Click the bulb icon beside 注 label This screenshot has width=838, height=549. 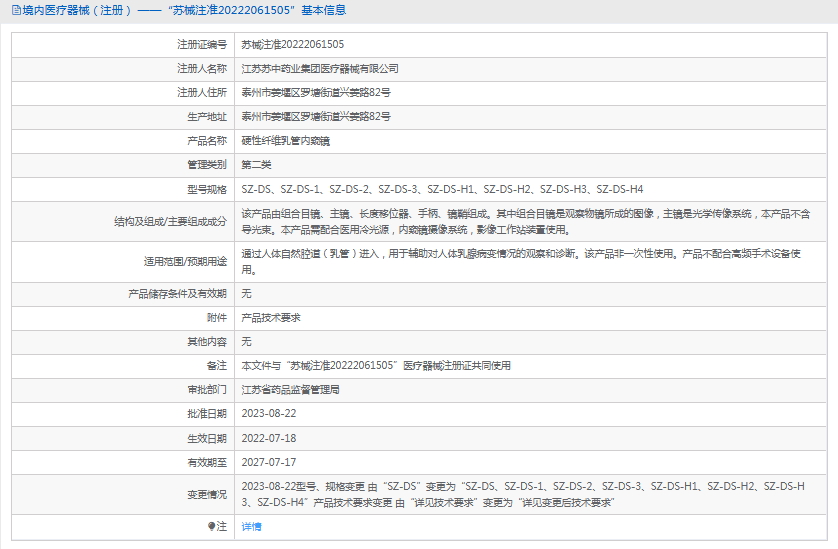coord(212,527)
